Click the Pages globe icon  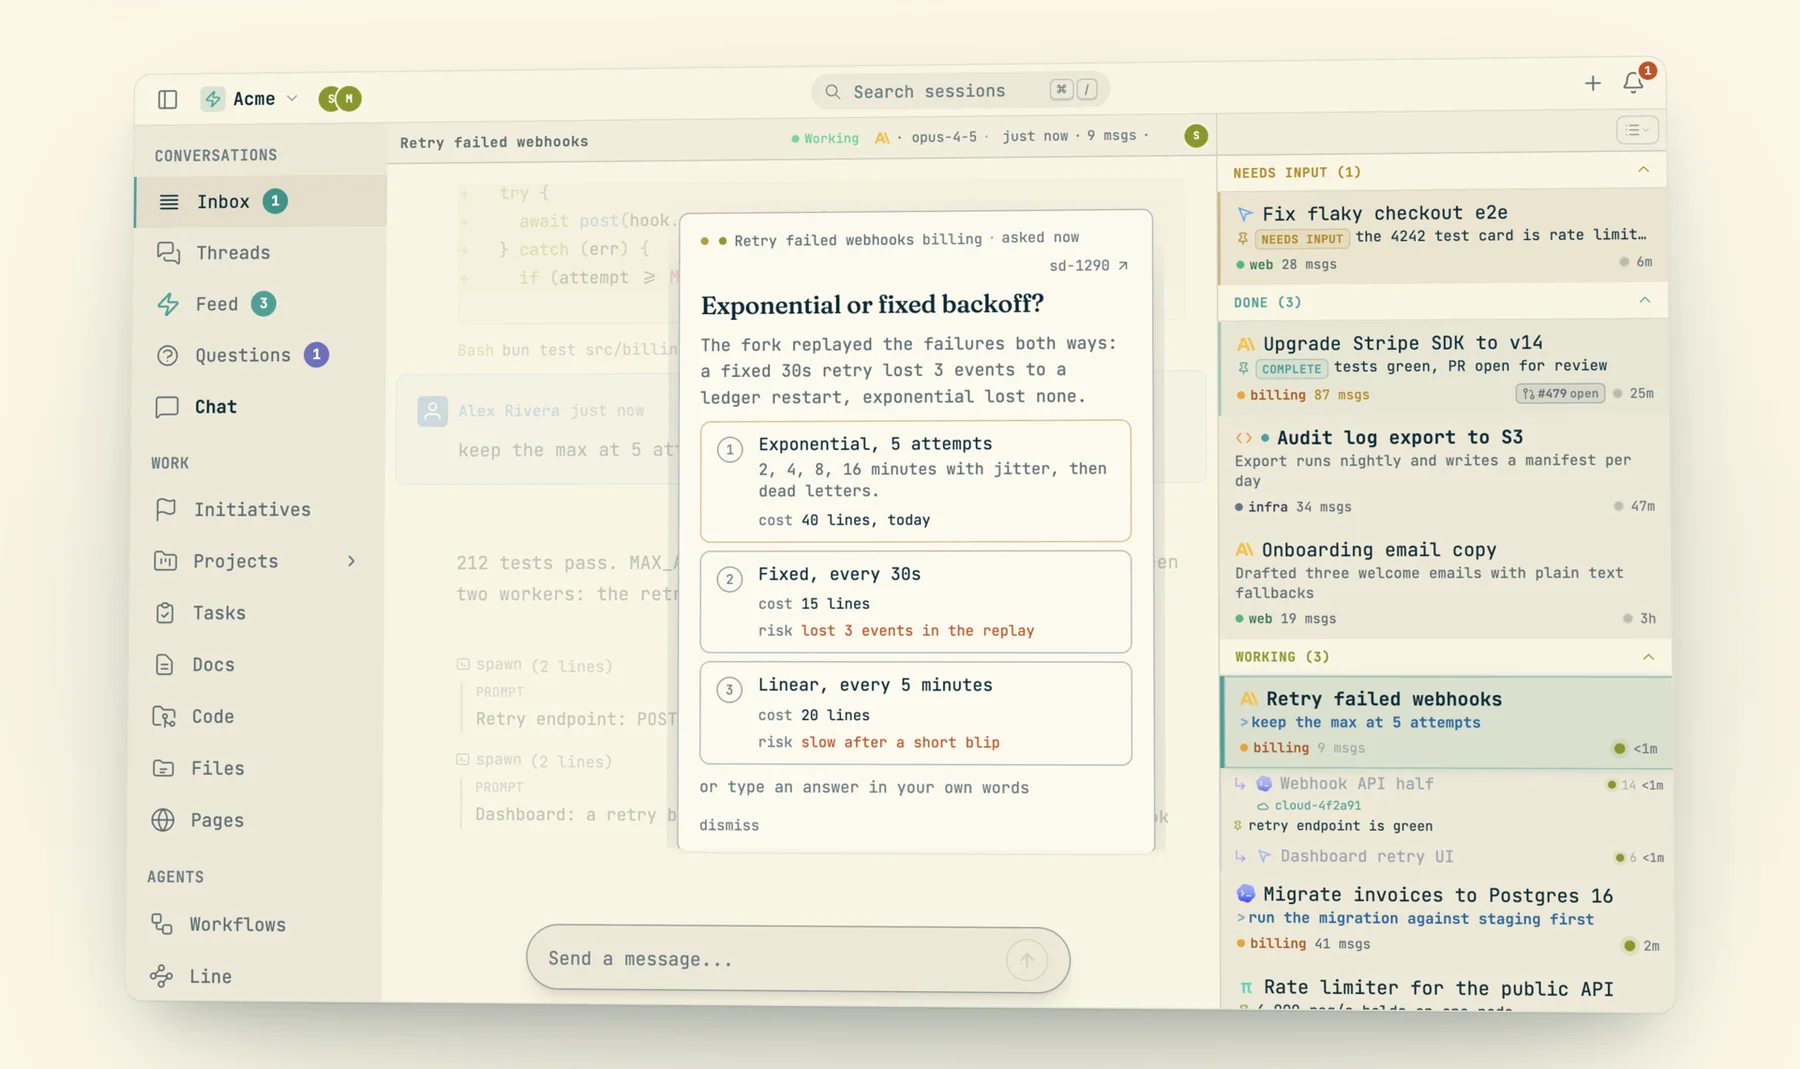pos(163,820)
